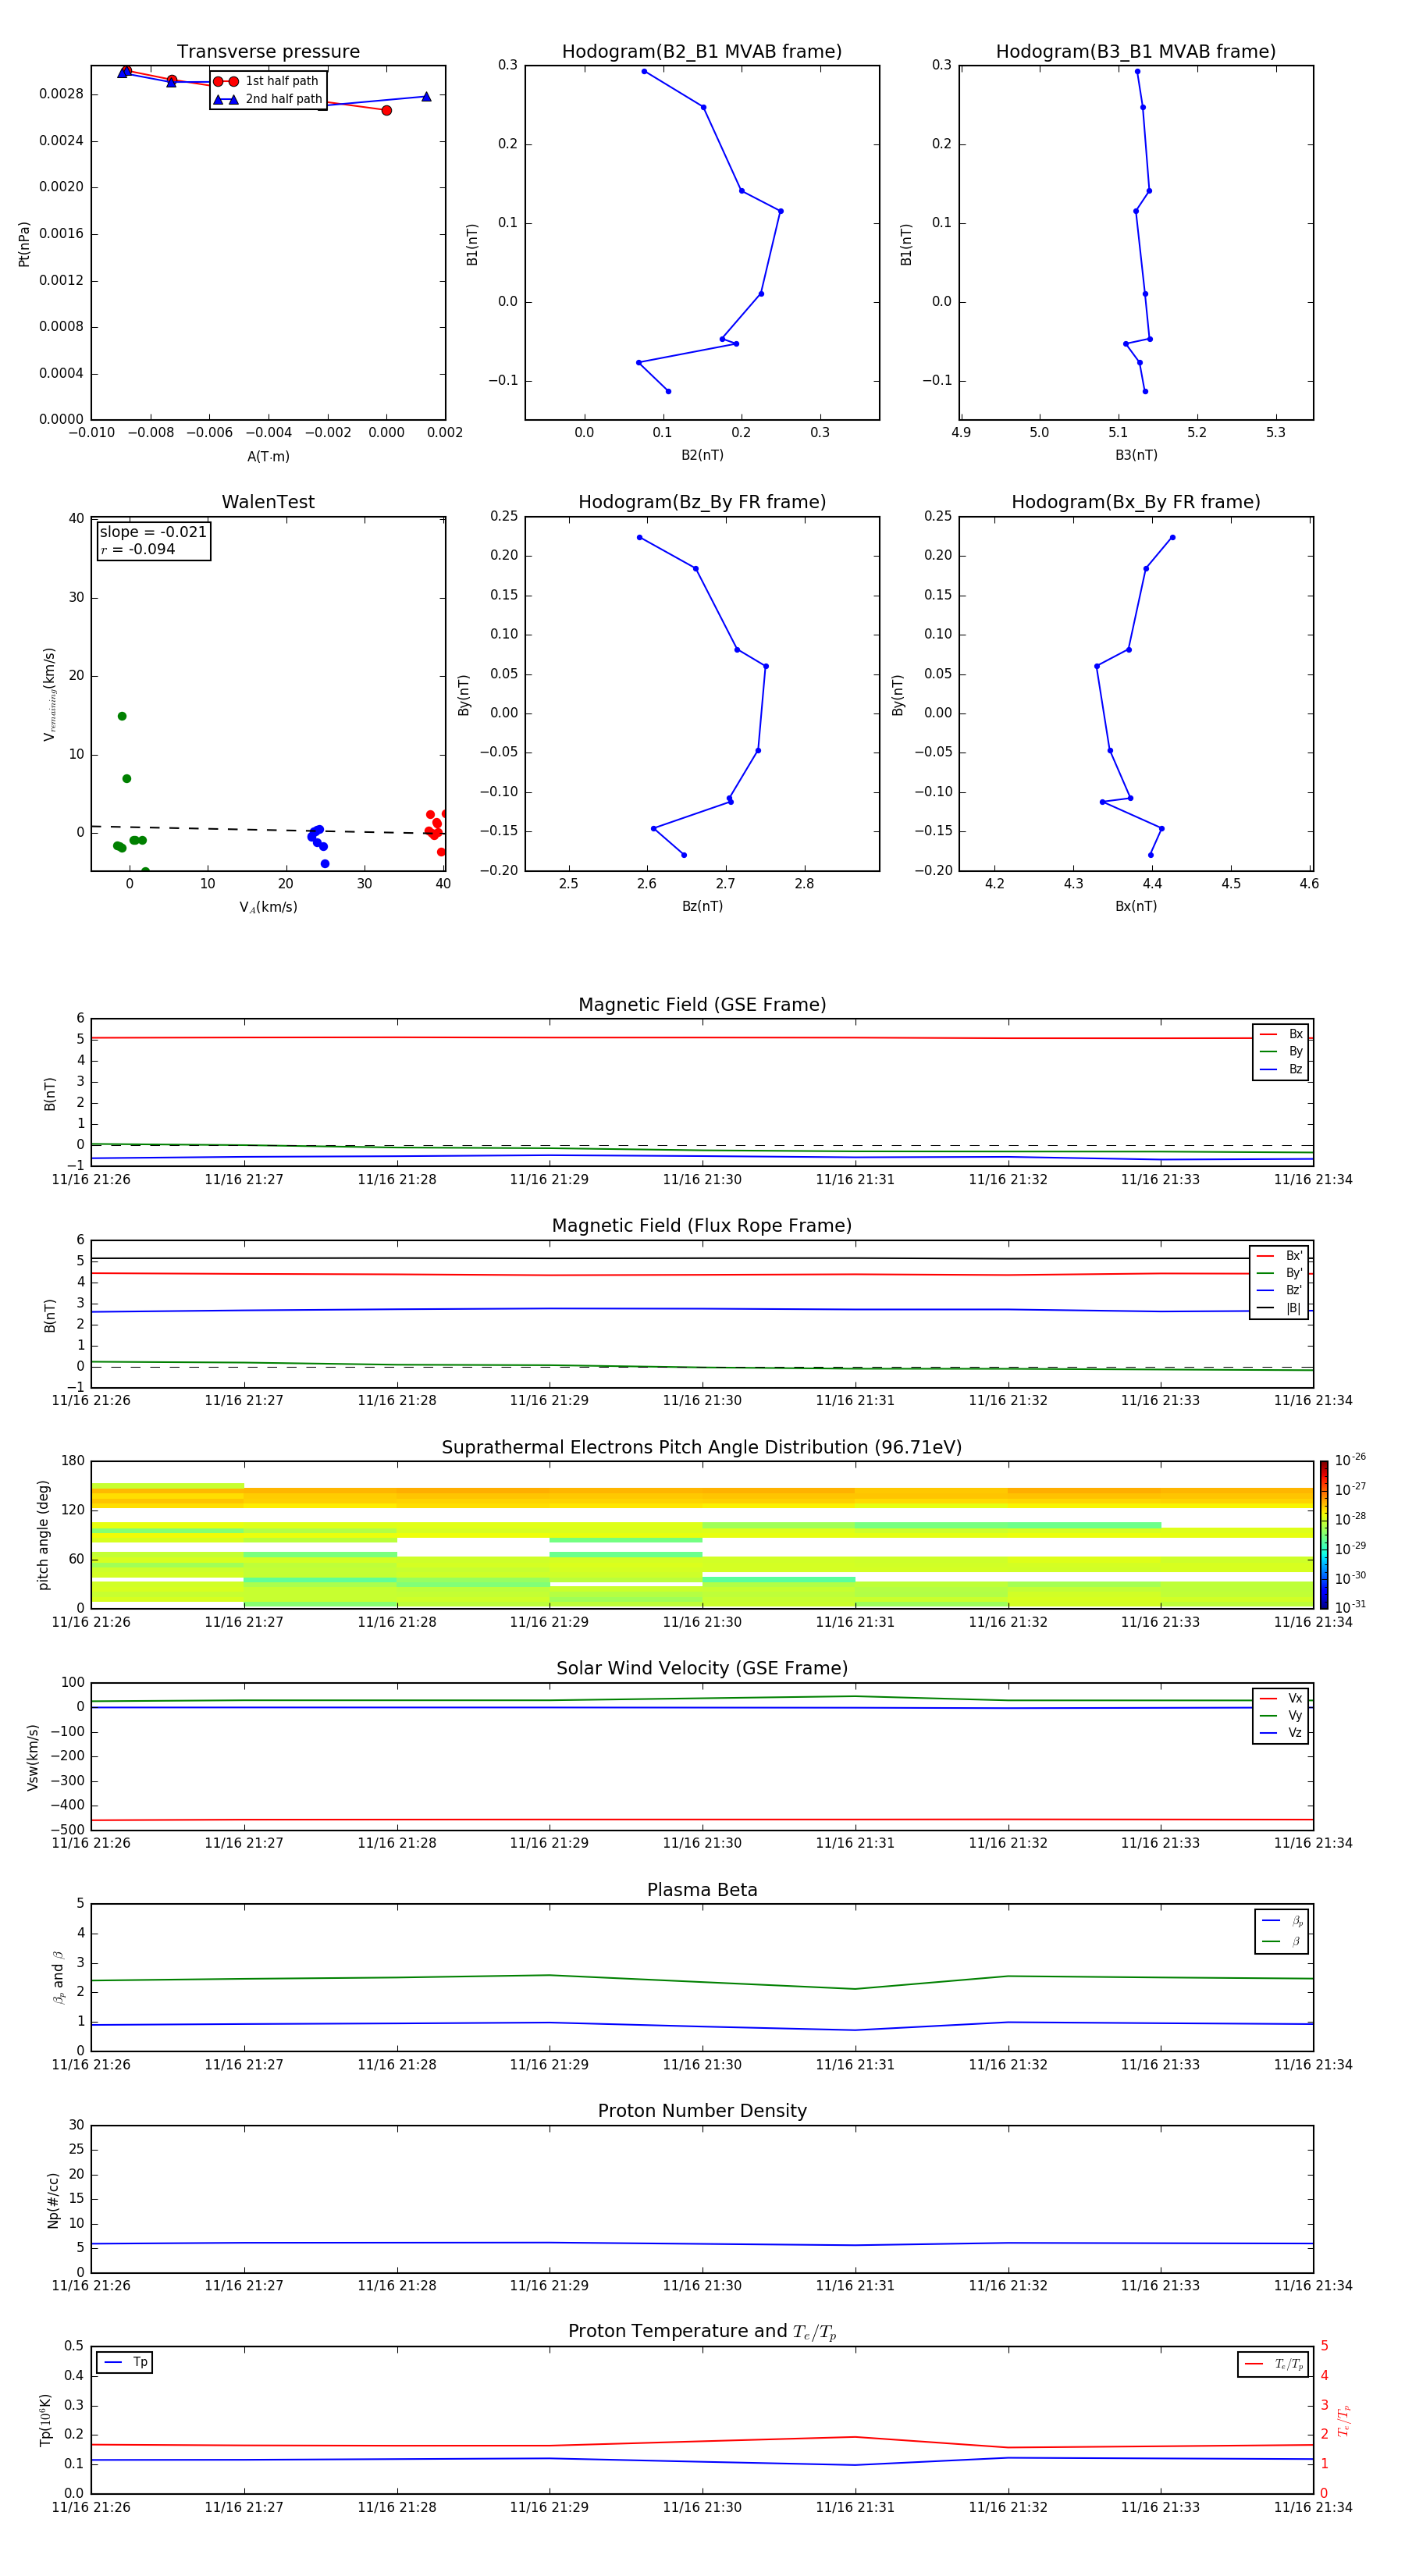1405x2576 pixels.
Task: Click the Bz legend entry in GSE magnetic field plot
Action: pyautogui.click(x=1281, y=1069)
